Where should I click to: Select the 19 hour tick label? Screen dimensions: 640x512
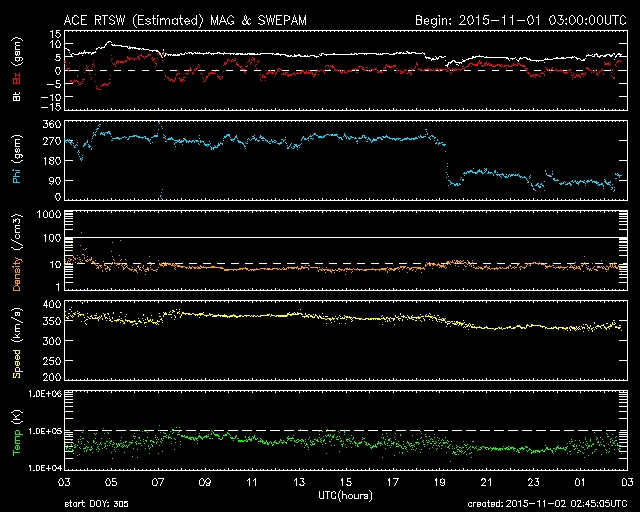440,482
